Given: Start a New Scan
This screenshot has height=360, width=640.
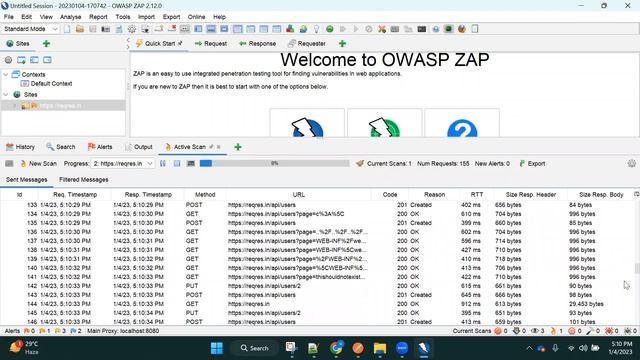Looking at the screenshot, I should 38,164.
